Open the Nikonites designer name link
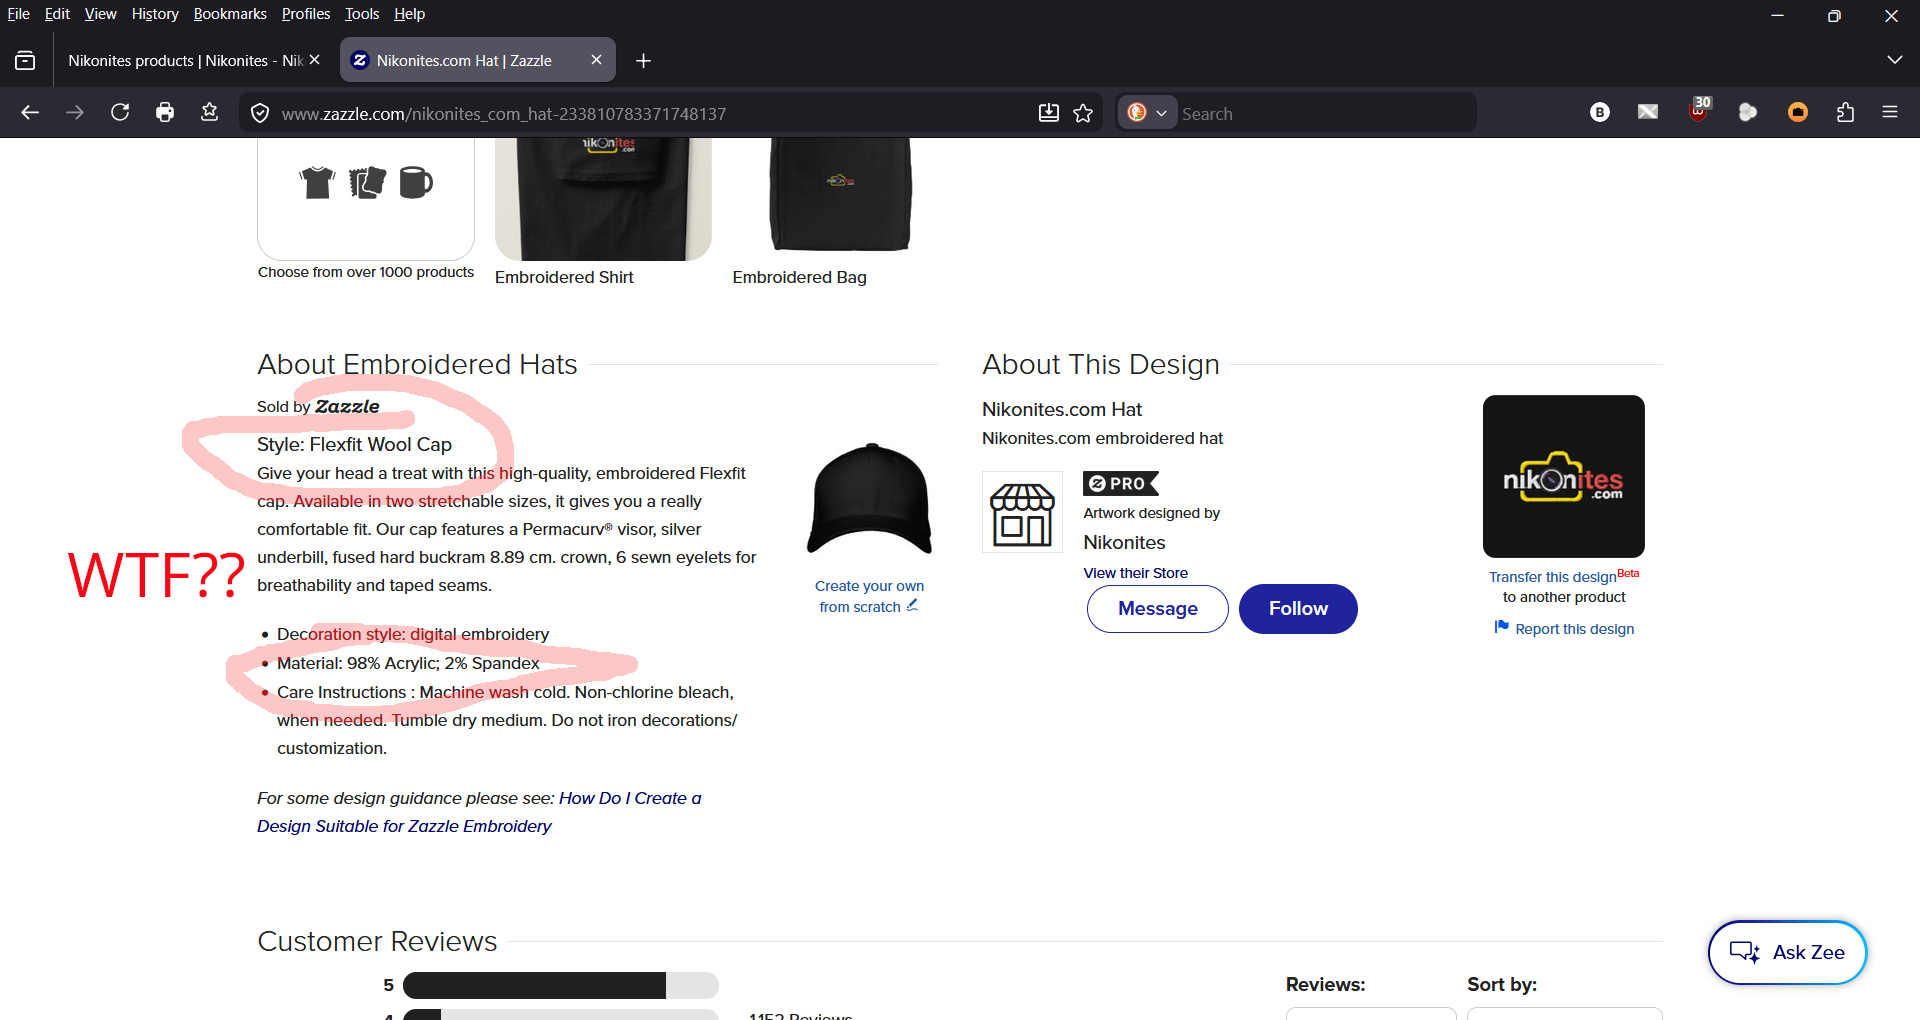Image resolution: width=1920 pixels, height=1020 pixels. tap(1124, 542)
